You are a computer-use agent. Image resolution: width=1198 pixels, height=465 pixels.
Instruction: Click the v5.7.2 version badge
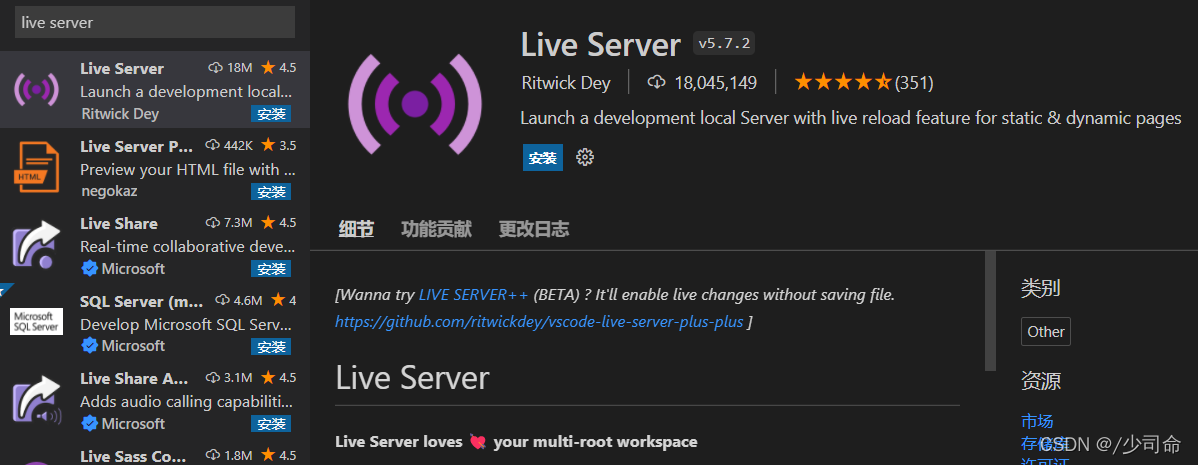pos(724,44)
